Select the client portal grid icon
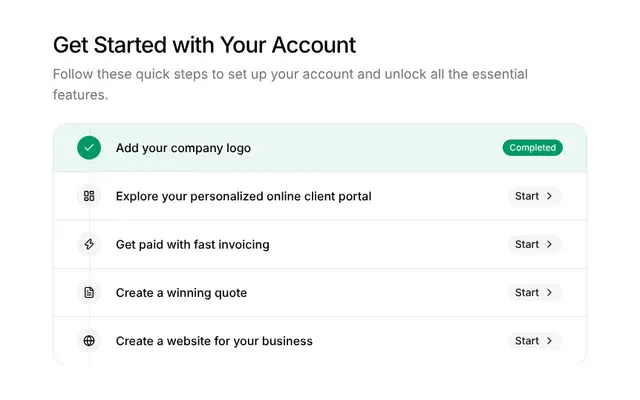640x400 pixels. [89, 196]
